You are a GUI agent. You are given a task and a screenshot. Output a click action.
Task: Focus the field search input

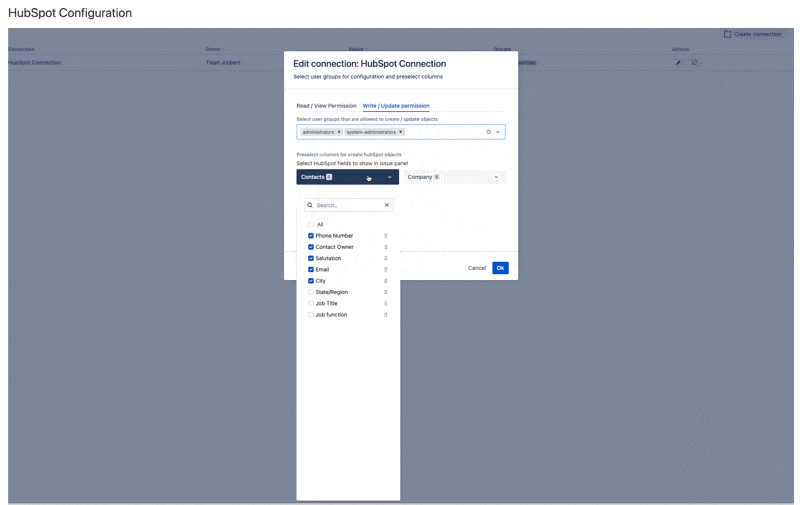coord(348,205)
